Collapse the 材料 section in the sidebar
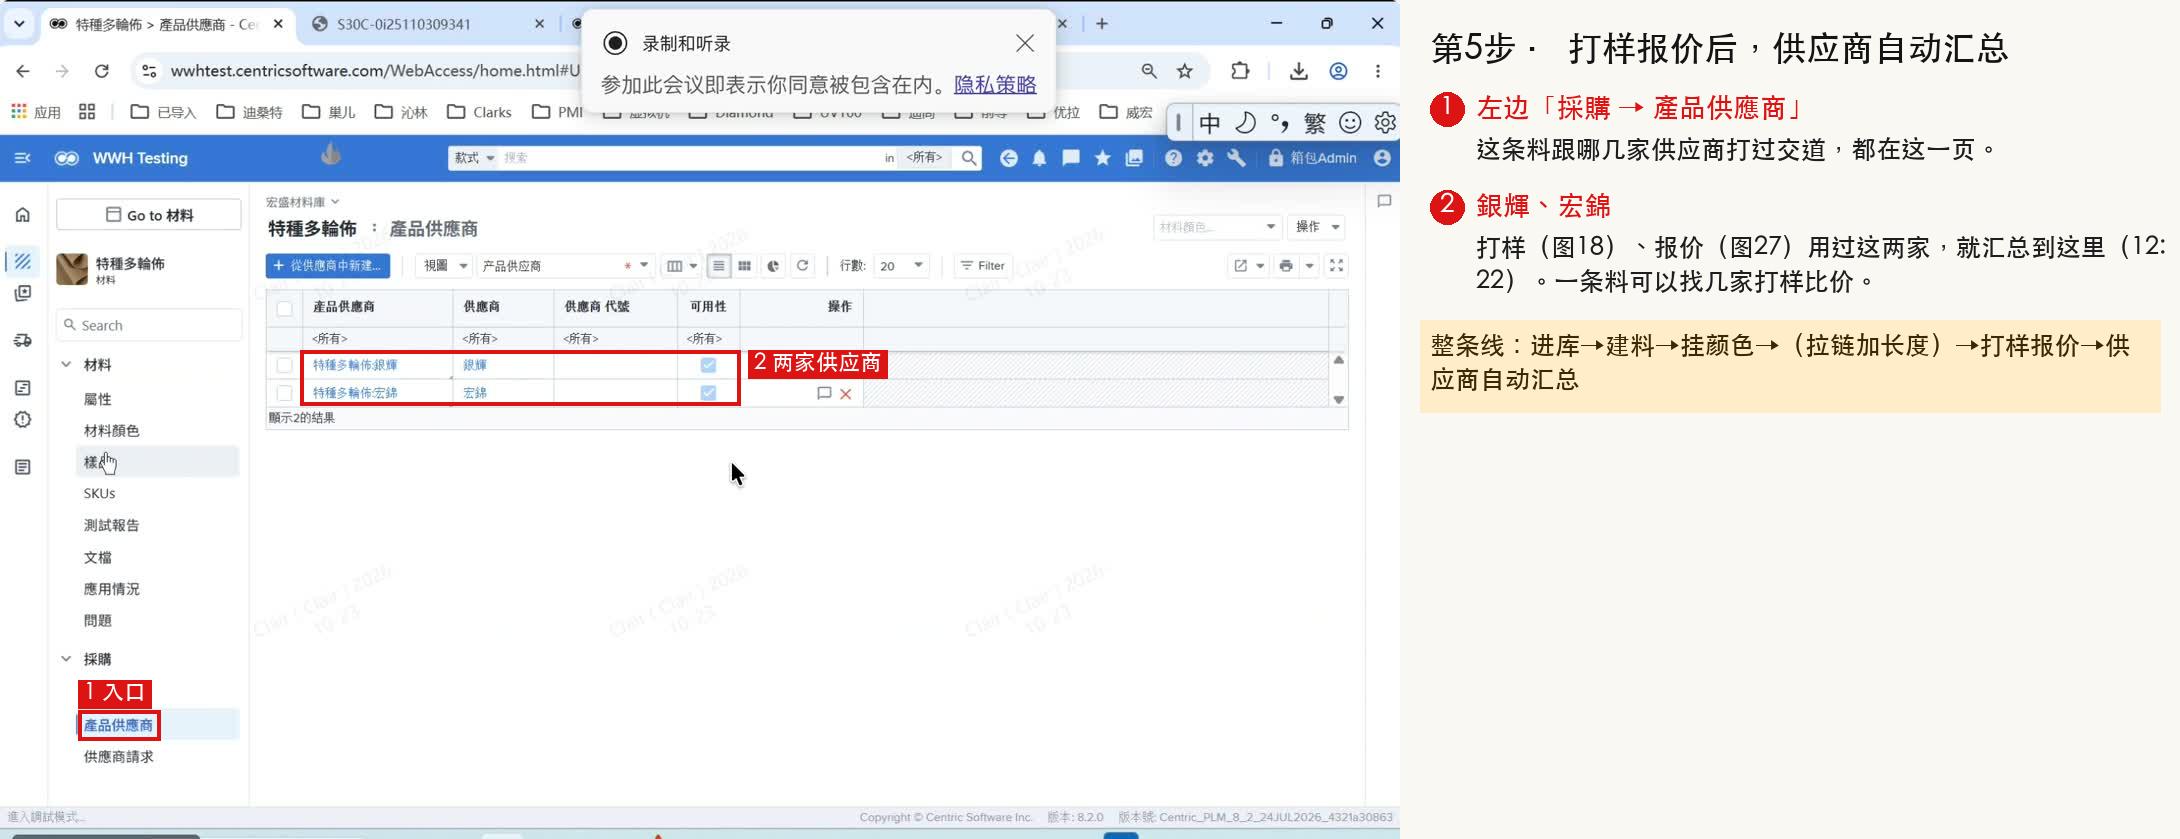 click(66, 365)
